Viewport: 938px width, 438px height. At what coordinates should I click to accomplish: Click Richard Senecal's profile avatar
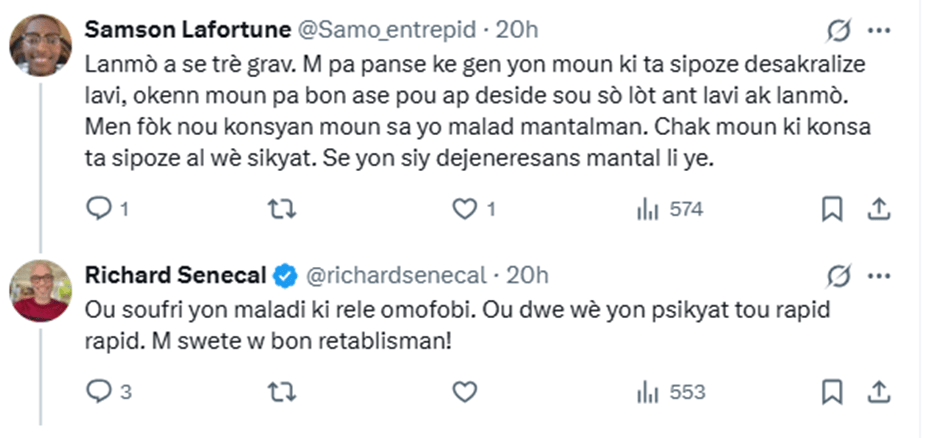pyautogui.click(x=40, y=291)
